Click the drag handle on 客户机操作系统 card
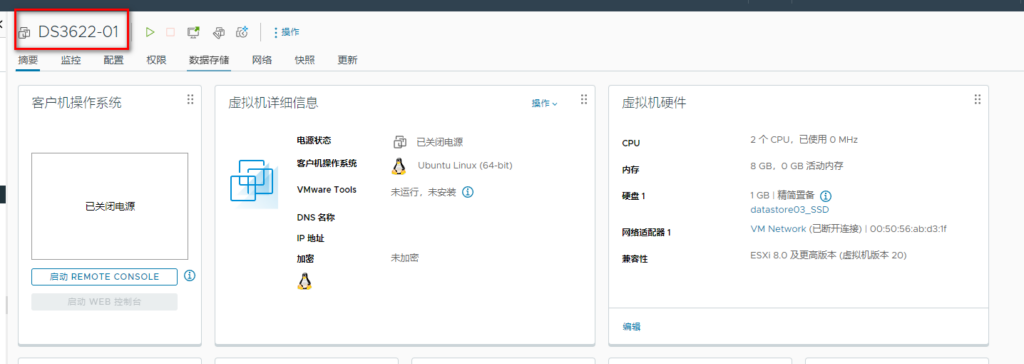Screen dimensions: 1024x364 point(191,99)
